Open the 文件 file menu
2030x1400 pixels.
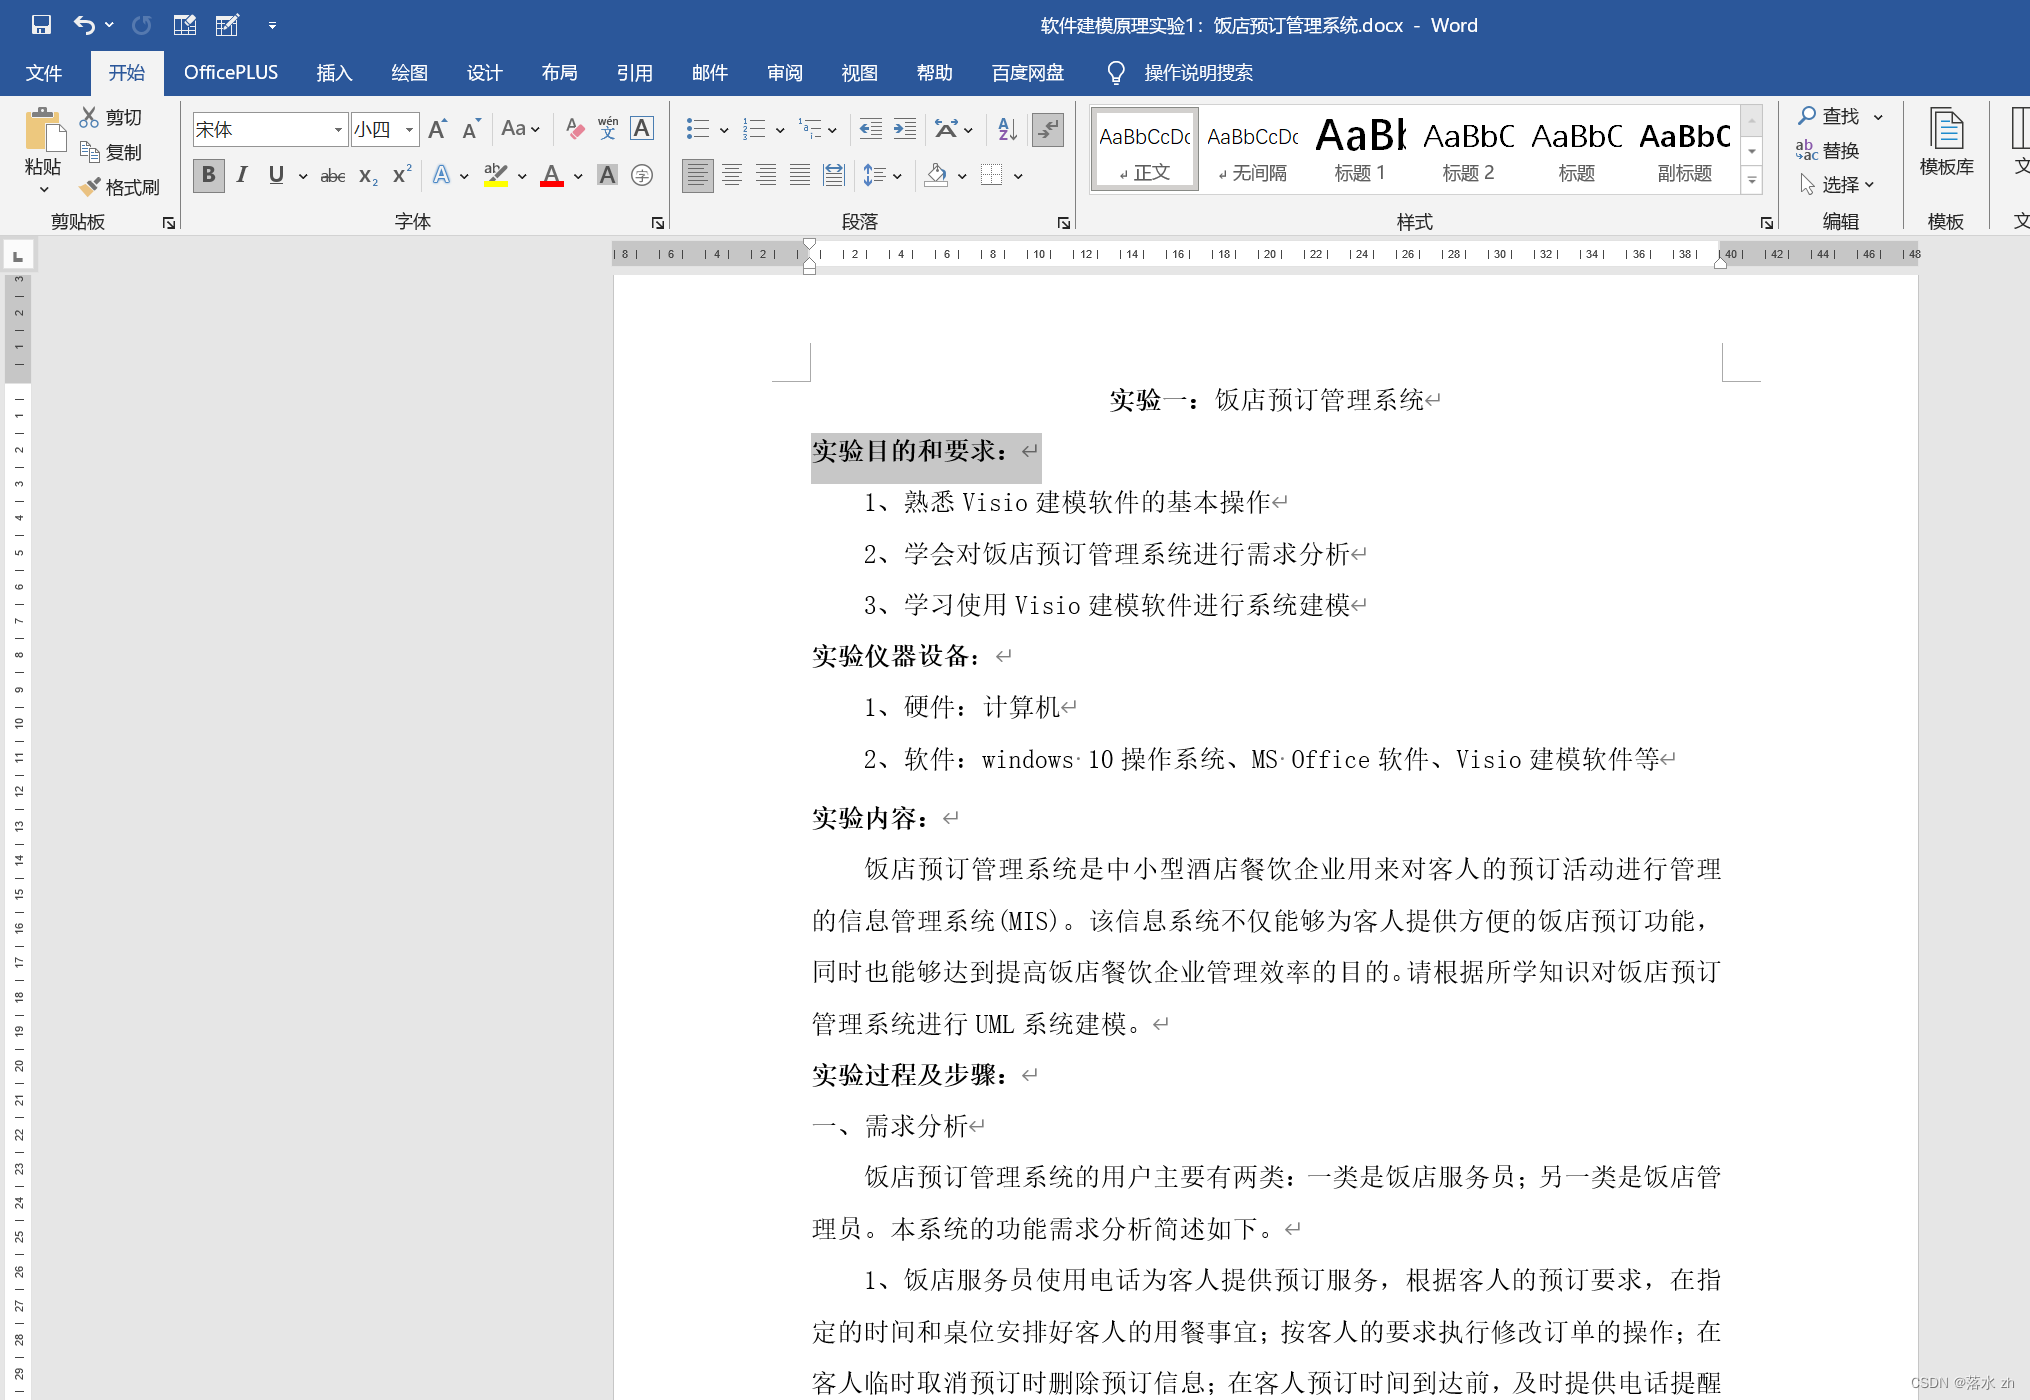click(44, 73)
